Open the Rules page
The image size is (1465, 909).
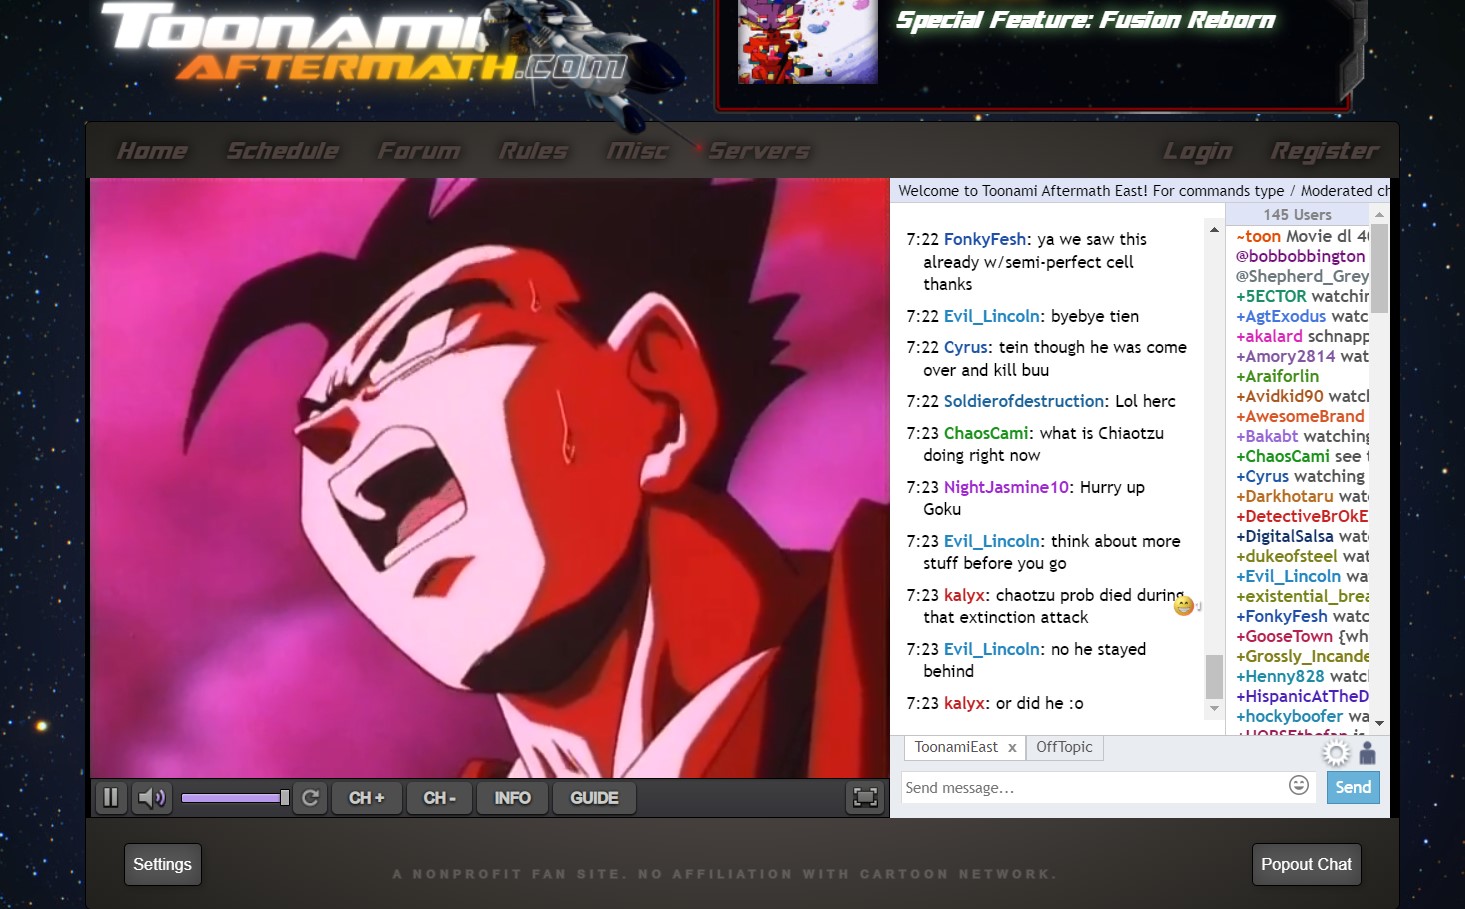533,151
